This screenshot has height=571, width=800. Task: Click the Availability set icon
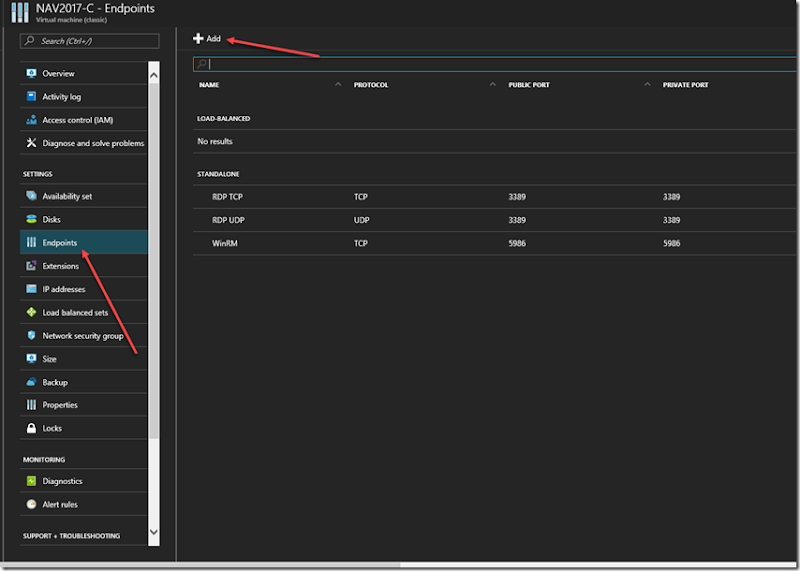tap(31, 196)
